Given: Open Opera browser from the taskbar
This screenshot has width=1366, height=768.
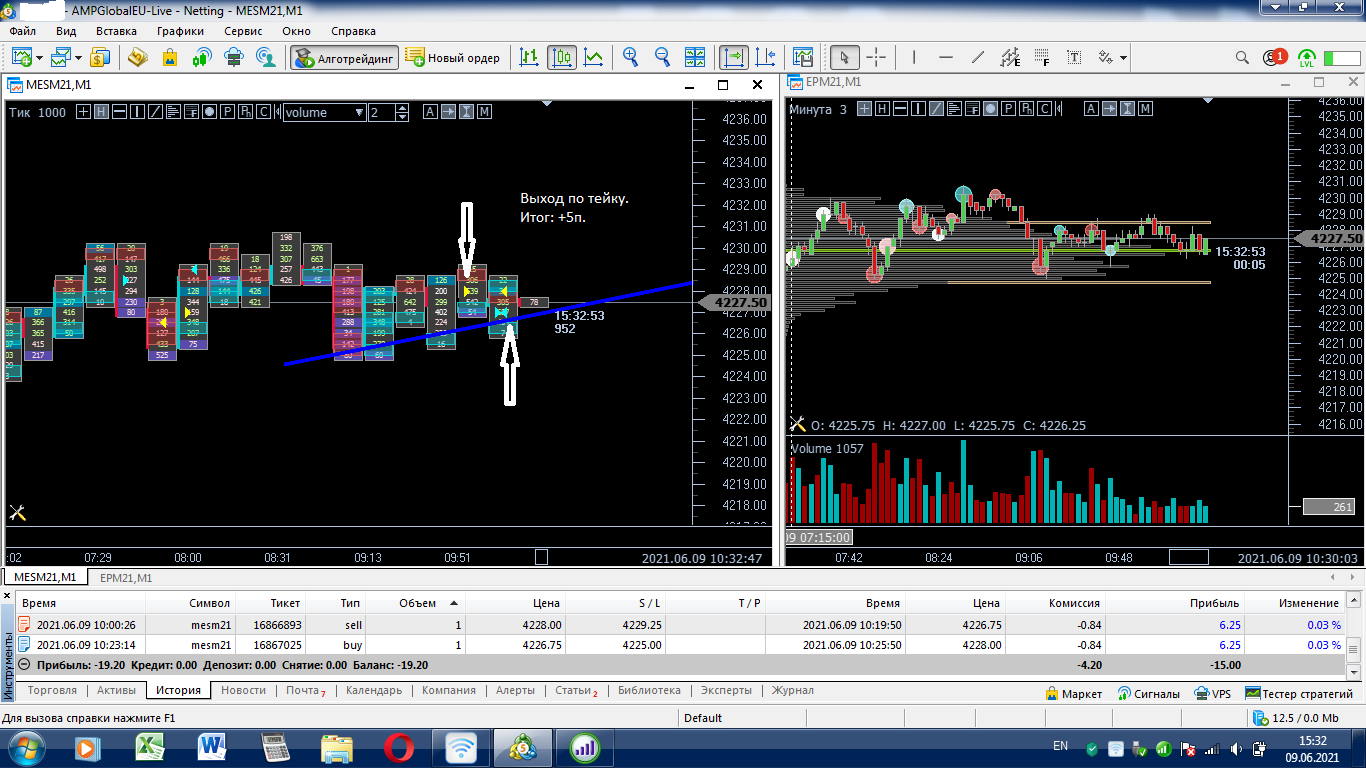Looking at the screenshot, I should click(x=399, y=747).
